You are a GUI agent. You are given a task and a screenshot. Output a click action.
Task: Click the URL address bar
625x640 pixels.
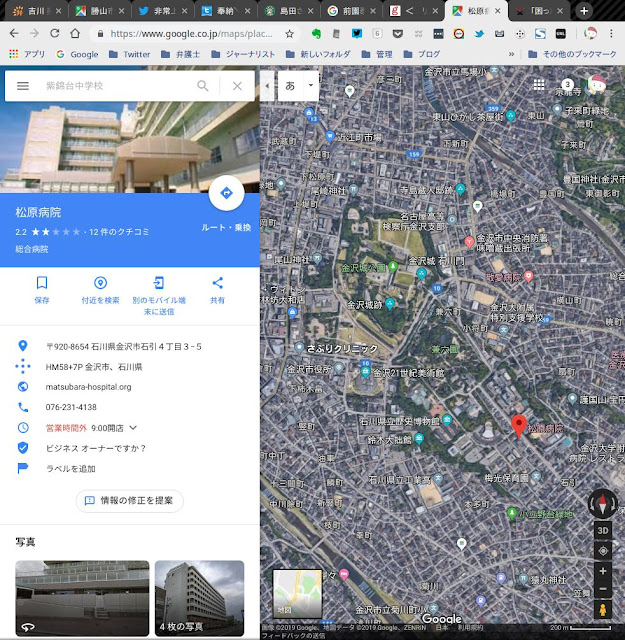[192, 34]
